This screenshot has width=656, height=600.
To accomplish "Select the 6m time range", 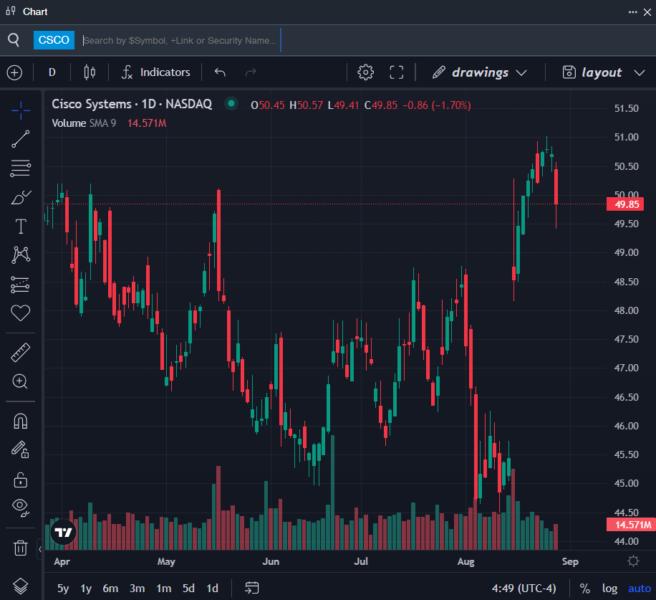I will click(x=110, y=588).
